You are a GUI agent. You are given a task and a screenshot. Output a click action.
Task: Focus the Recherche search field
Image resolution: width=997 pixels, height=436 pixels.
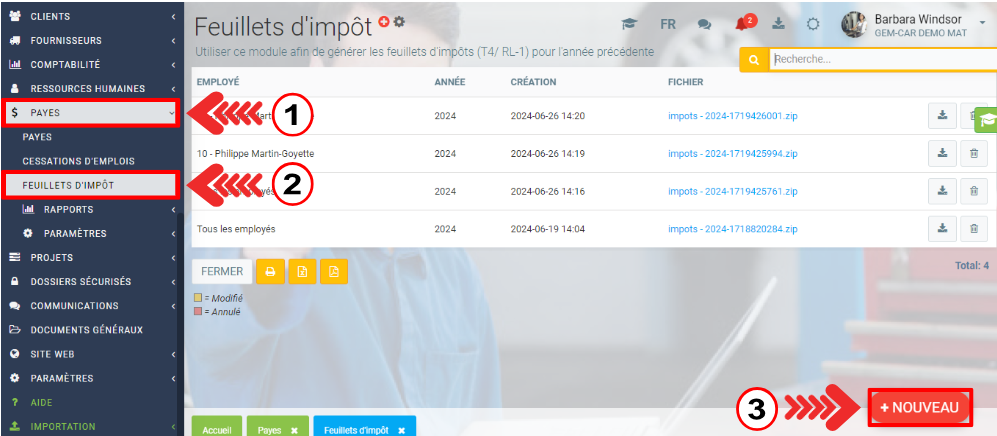[x=880, y=60]
